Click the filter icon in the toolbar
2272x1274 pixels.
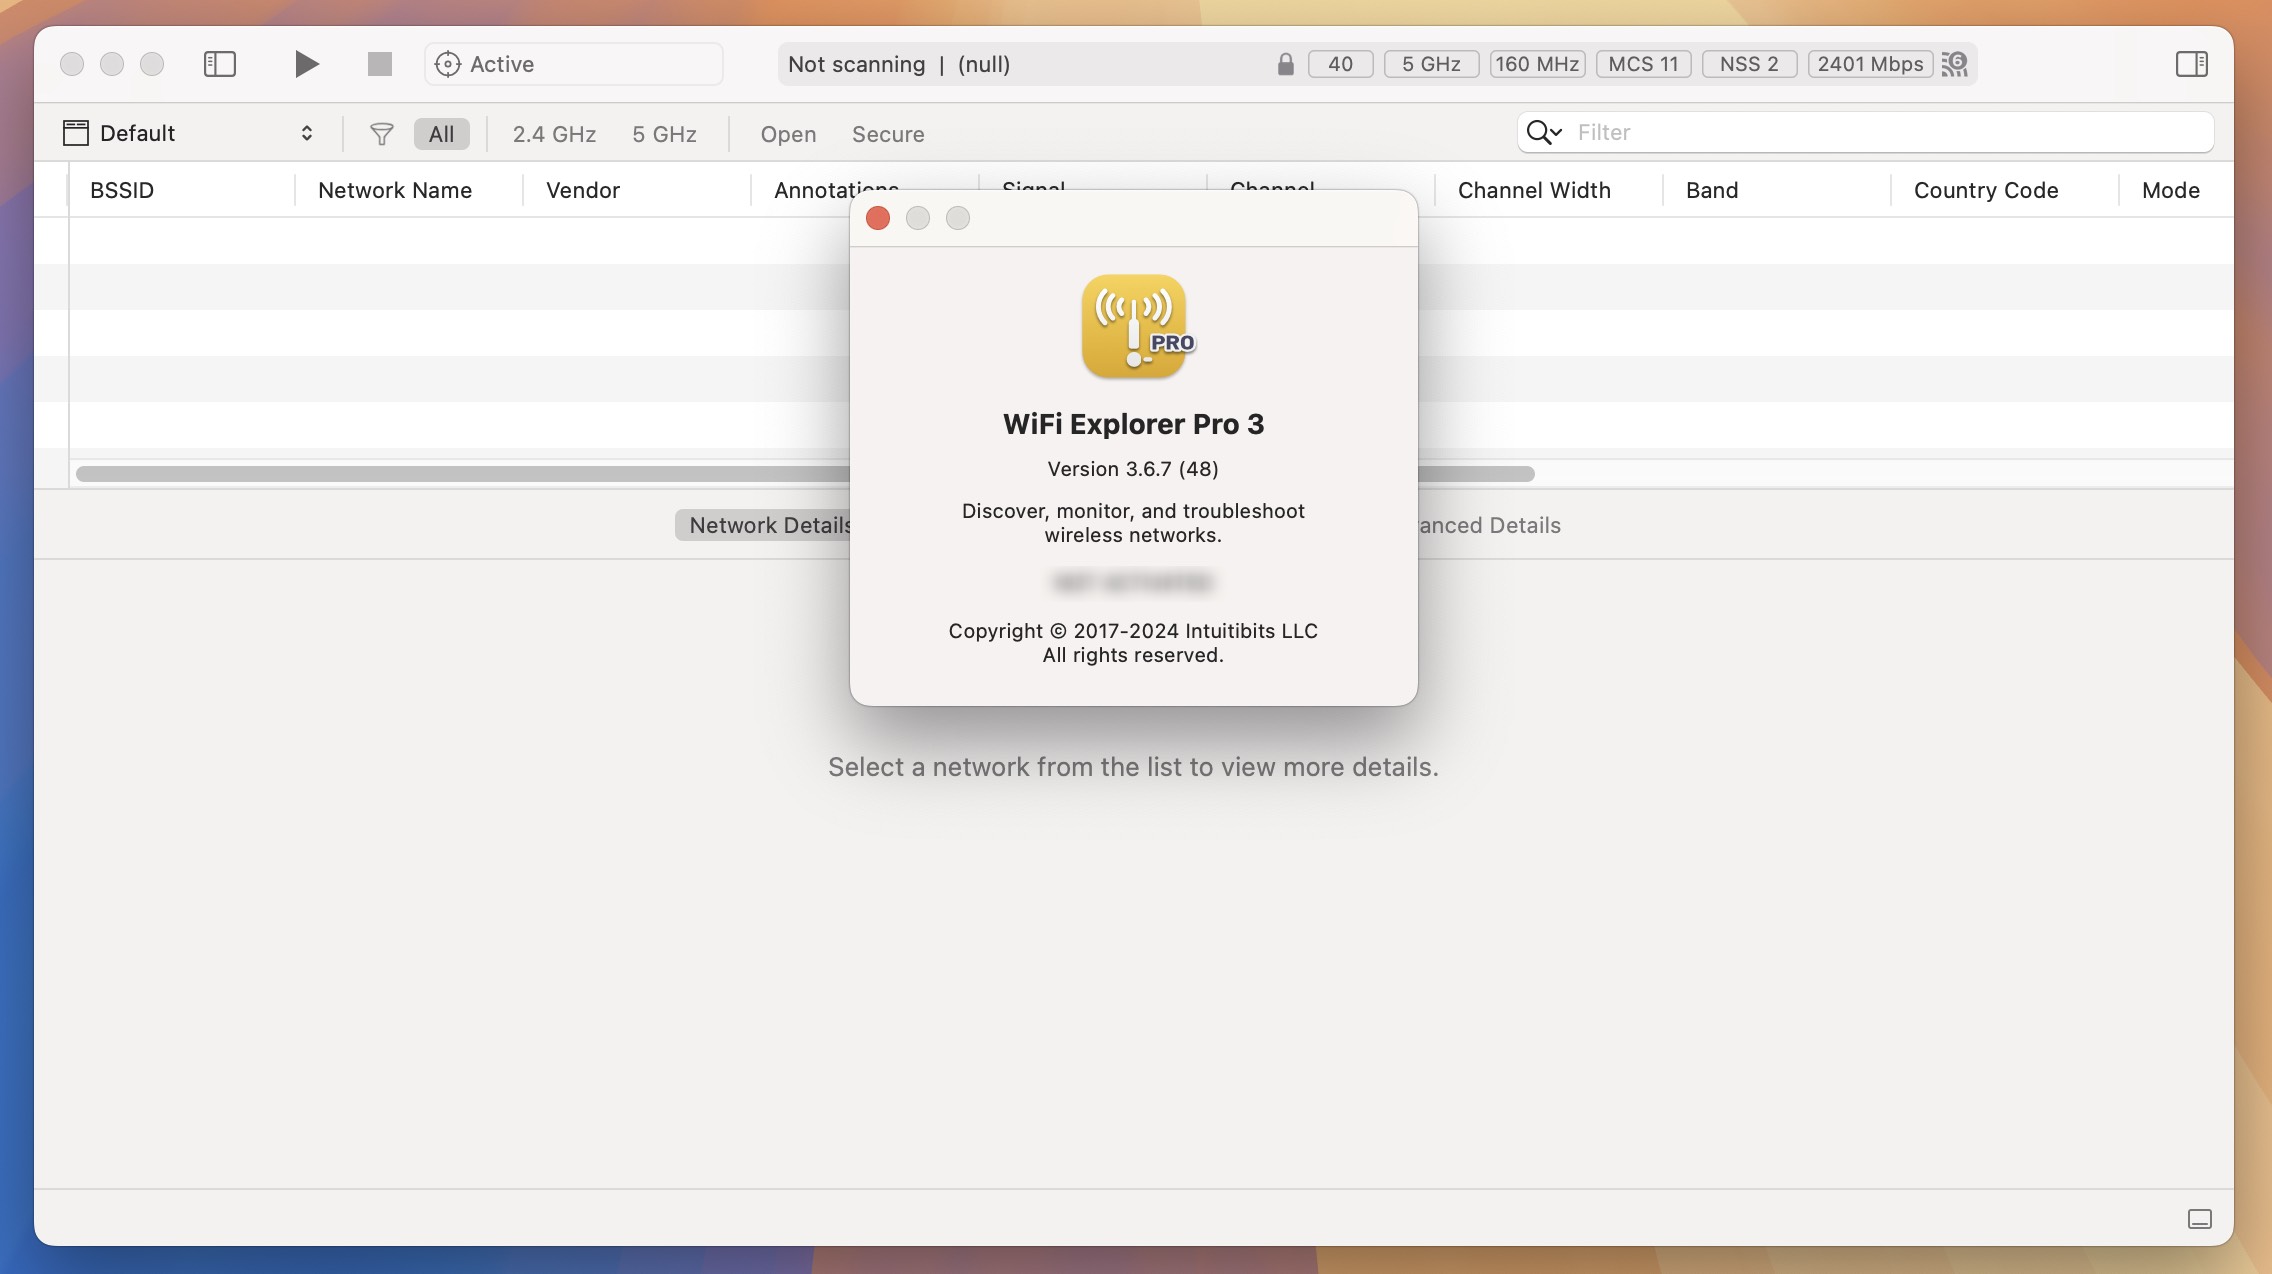[x=379, y=131]
